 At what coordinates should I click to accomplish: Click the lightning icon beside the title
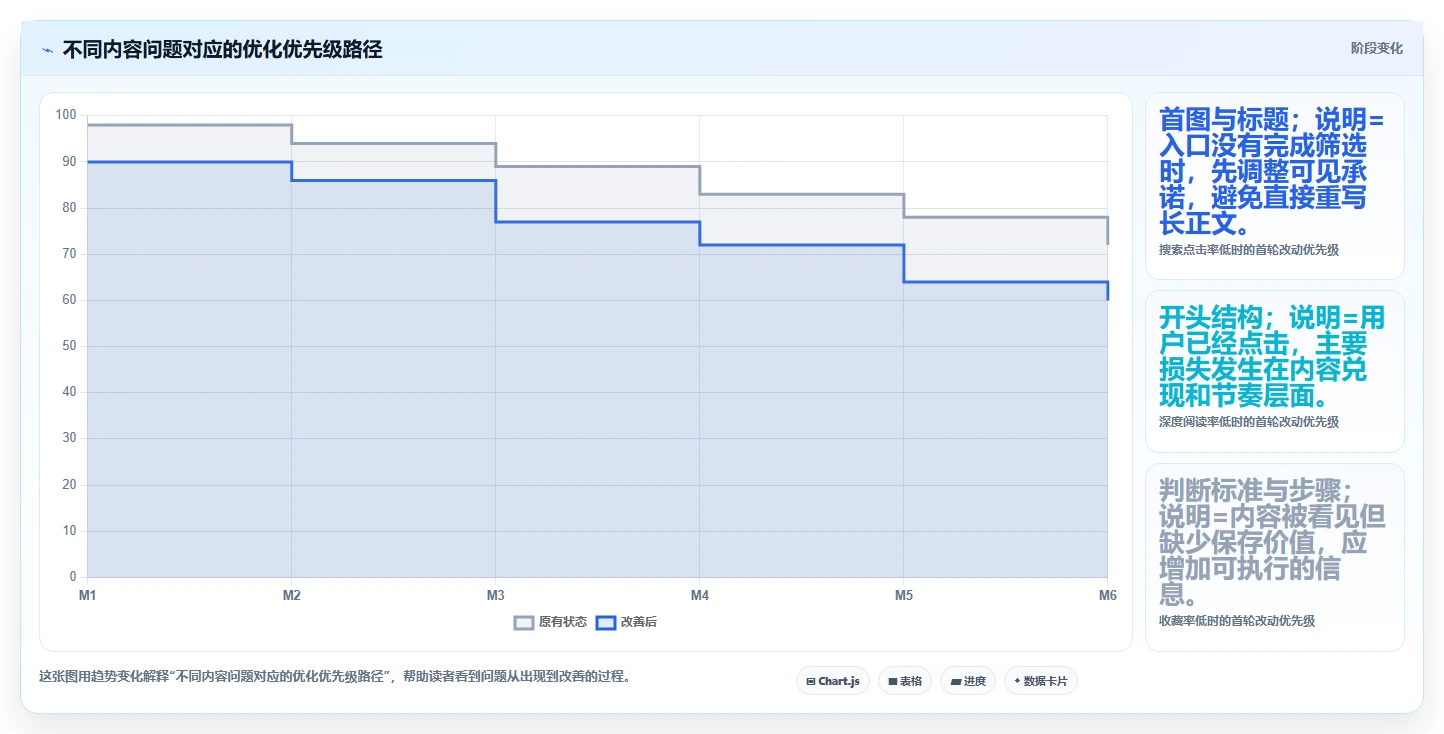pos(47,50)
